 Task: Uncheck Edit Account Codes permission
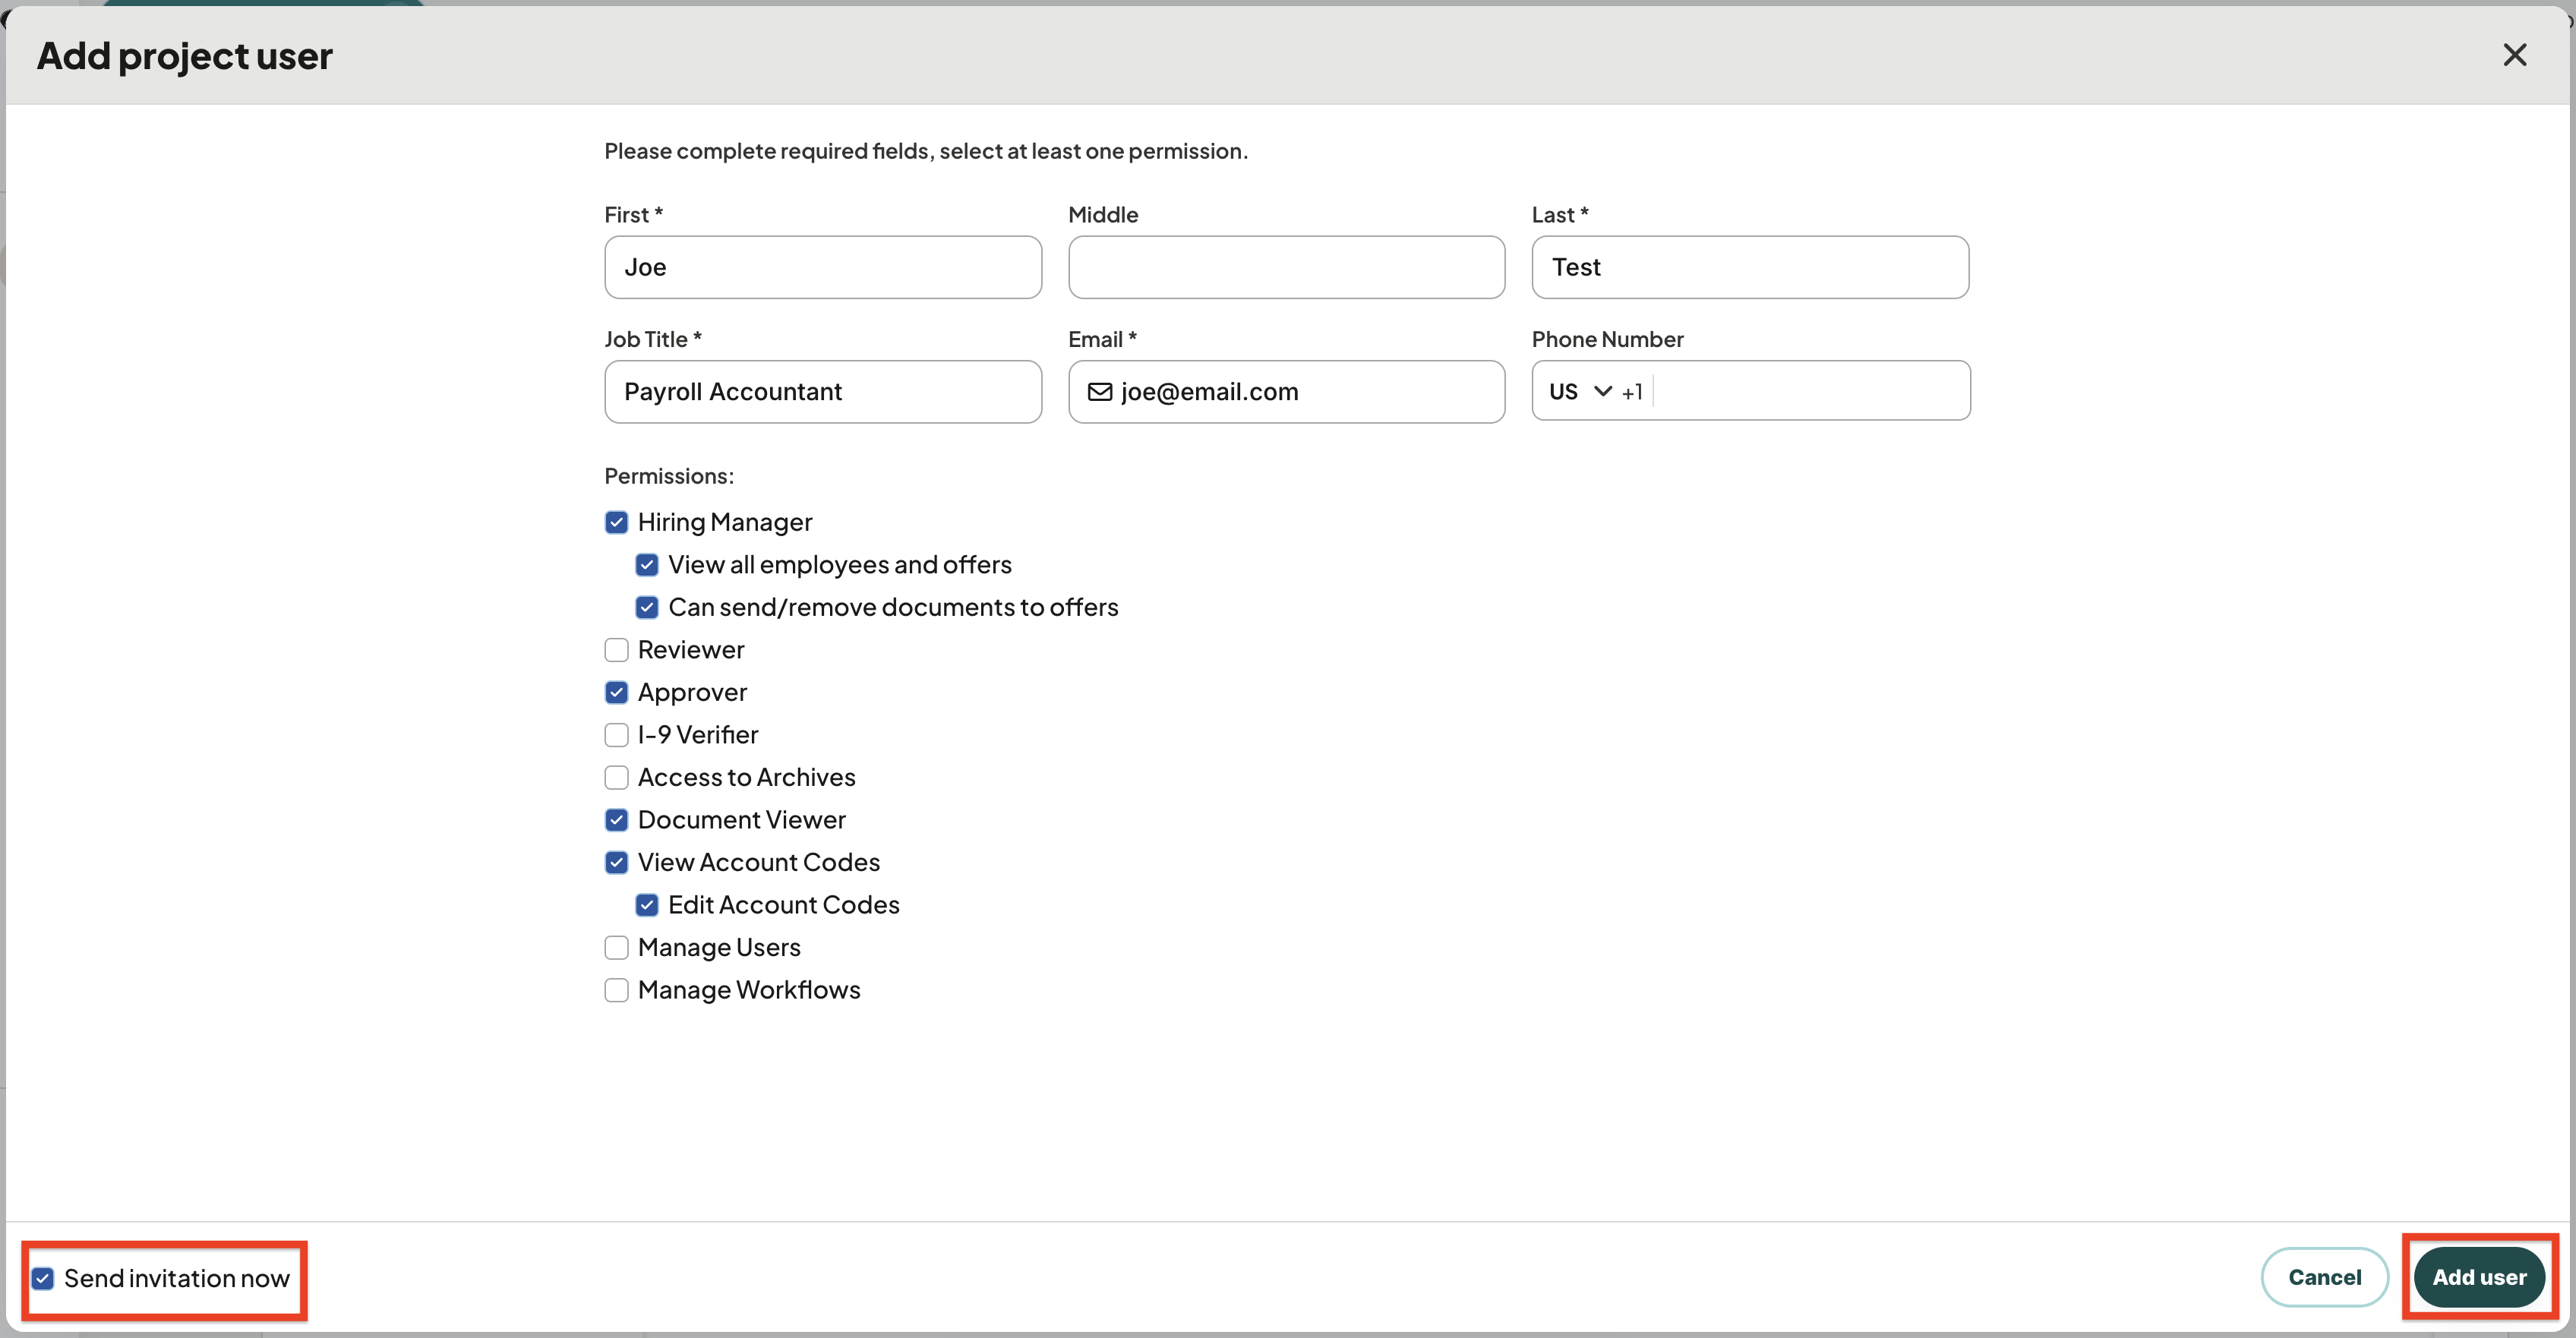647,905
